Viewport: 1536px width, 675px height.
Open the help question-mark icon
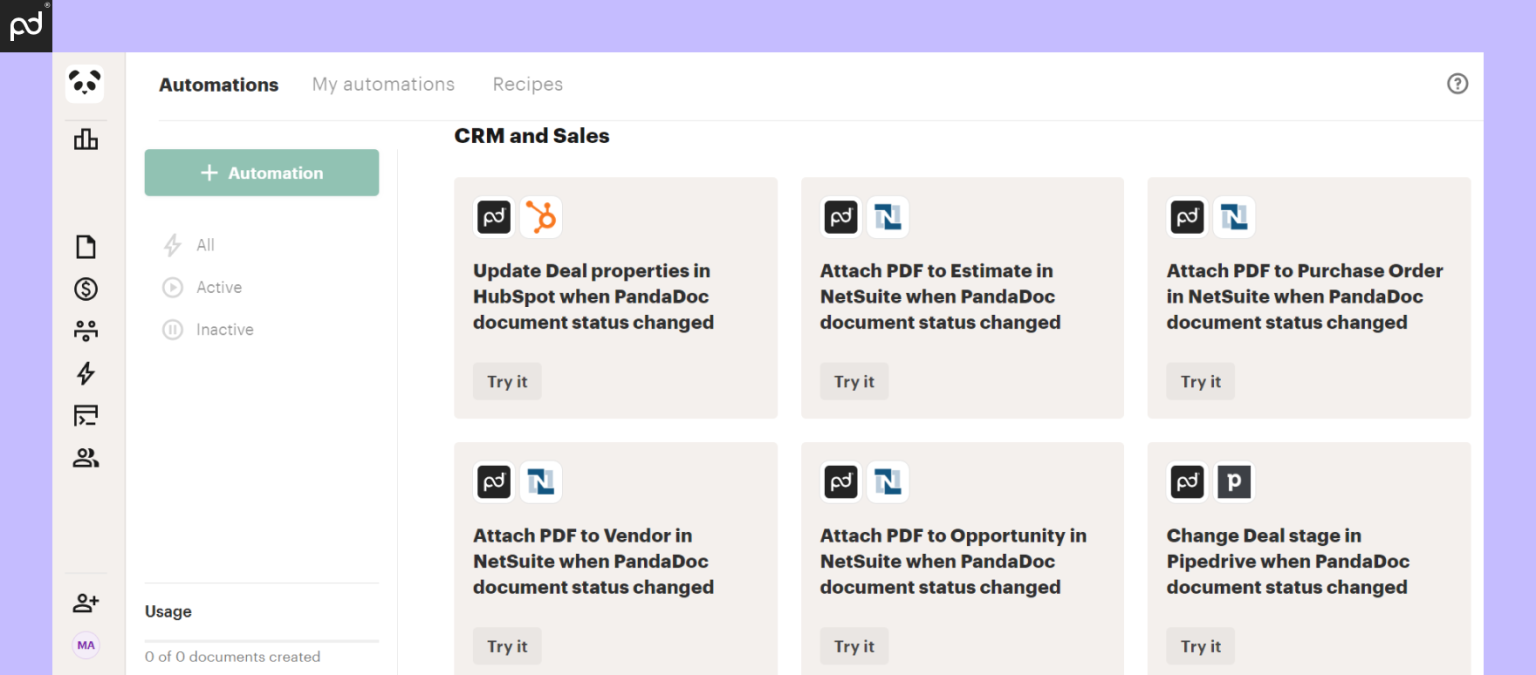pyautogui.click(x=1457, y=84)
